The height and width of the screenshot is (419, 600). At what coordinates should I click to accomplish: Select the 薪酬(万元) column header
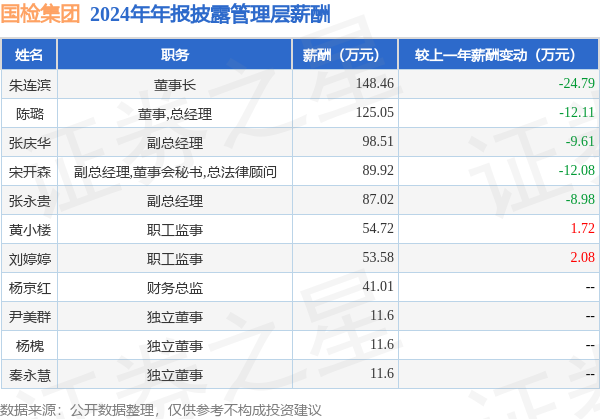(x=345, y=55)
